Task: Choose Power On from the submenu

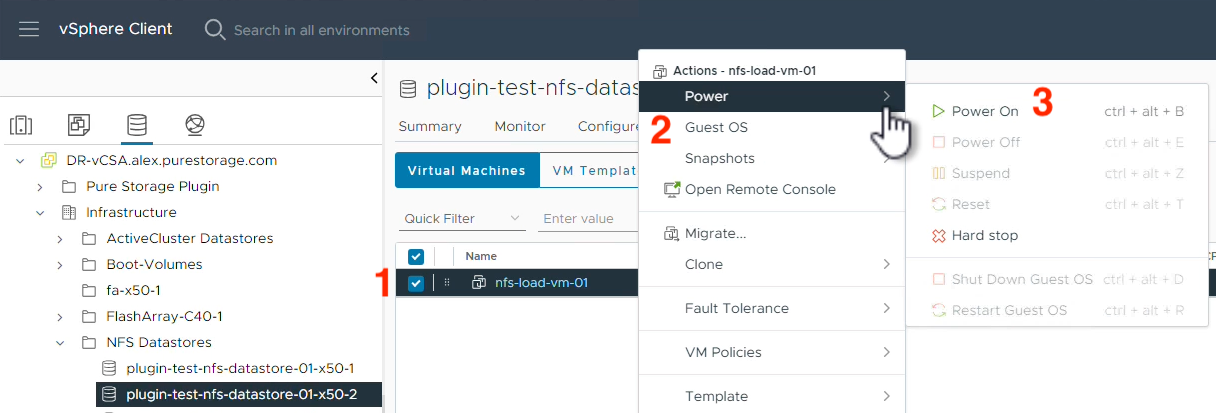Action: (x=984, y=111)
